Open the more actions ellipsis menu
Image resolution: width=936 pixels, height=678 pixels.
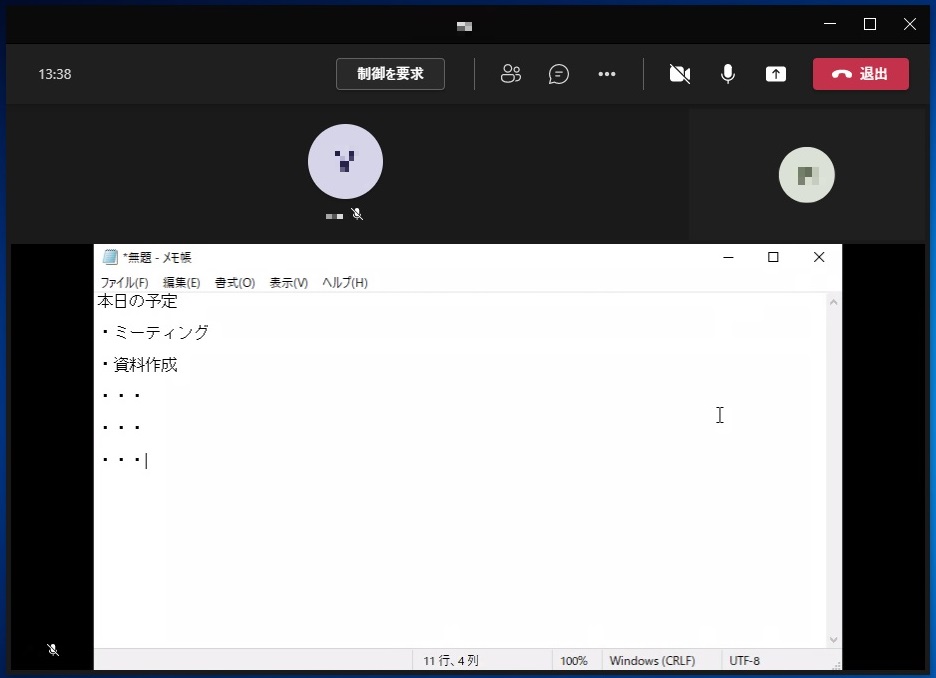point(606,74)
